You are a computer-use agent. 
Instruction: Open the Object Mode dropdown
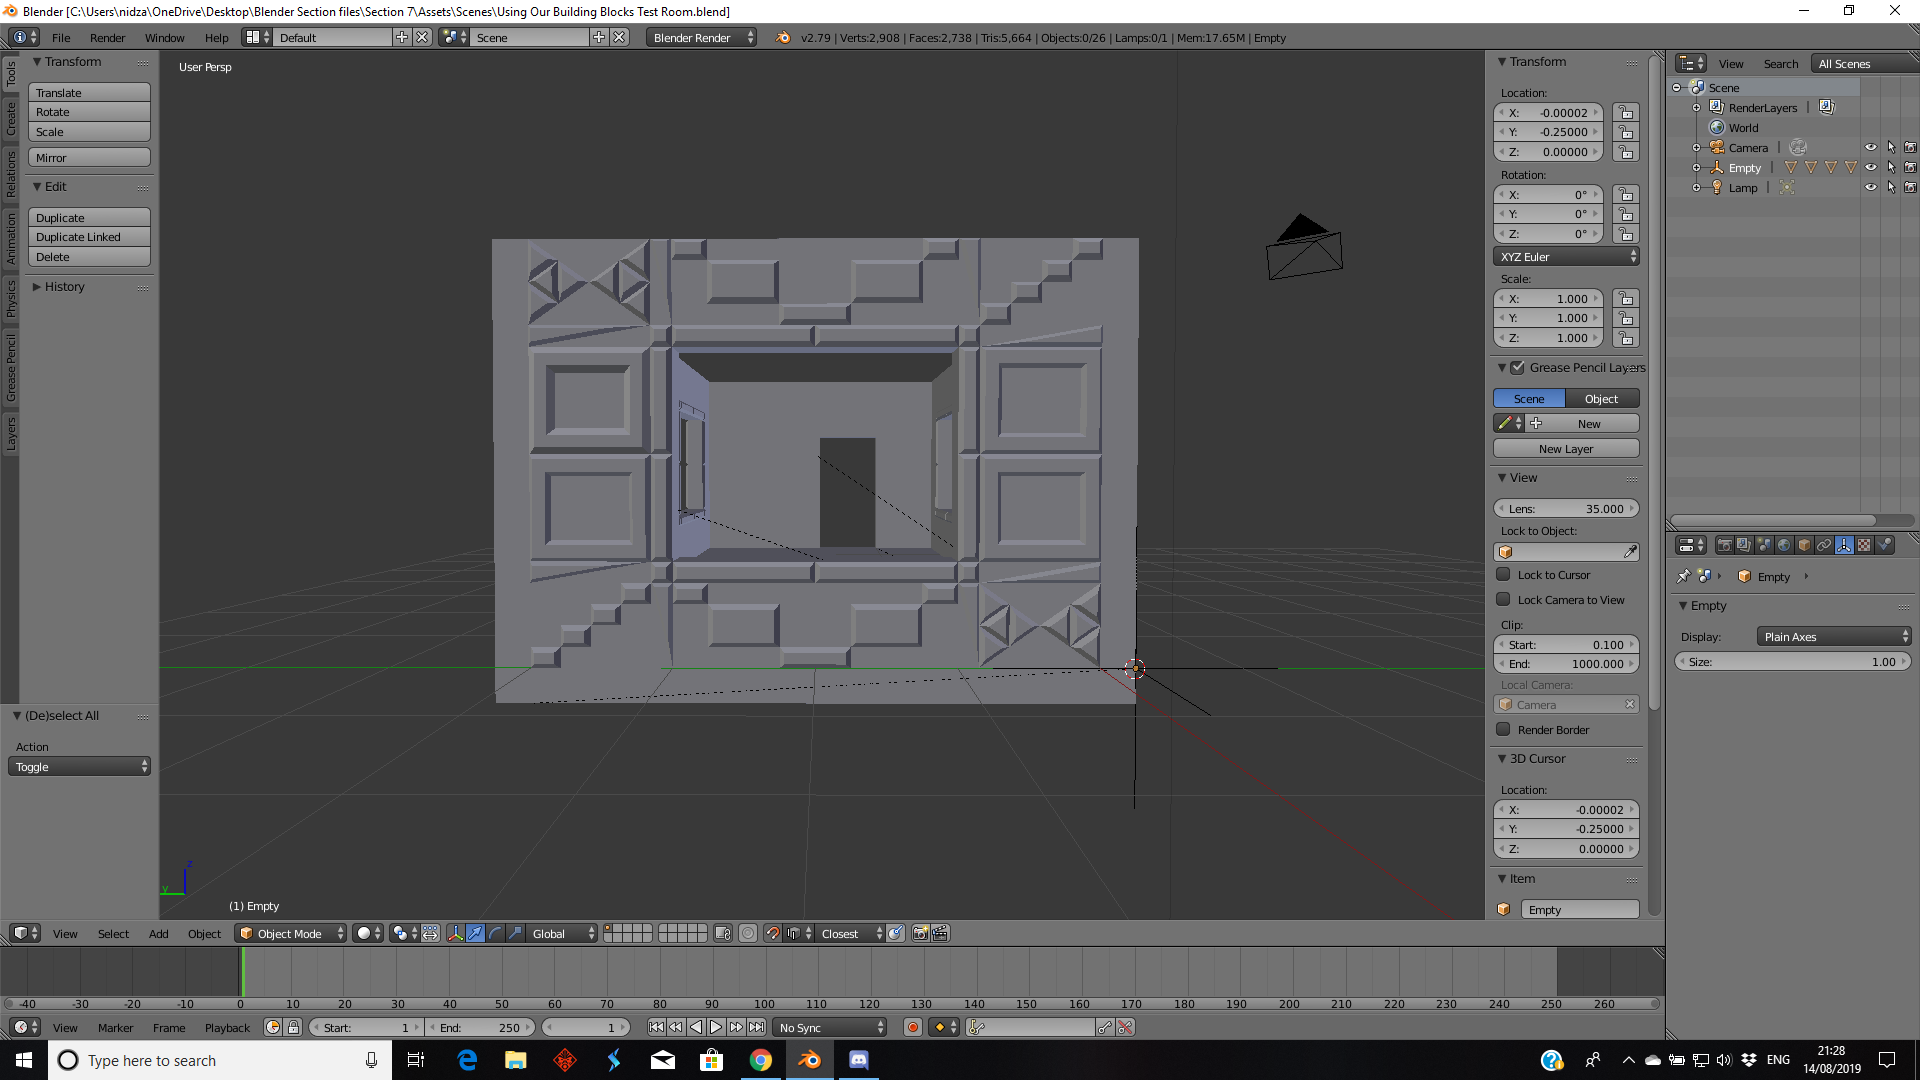290,934
